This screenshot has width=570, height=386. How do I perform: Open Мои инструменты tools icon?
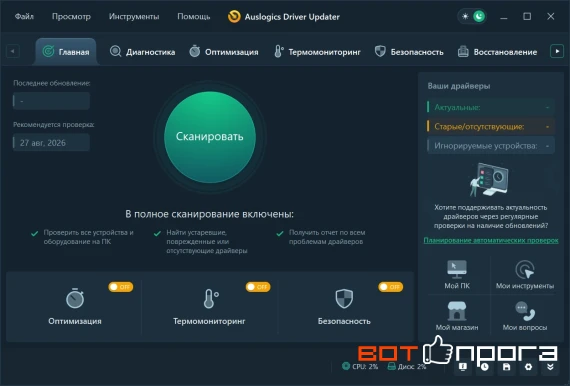pos(525,269)
